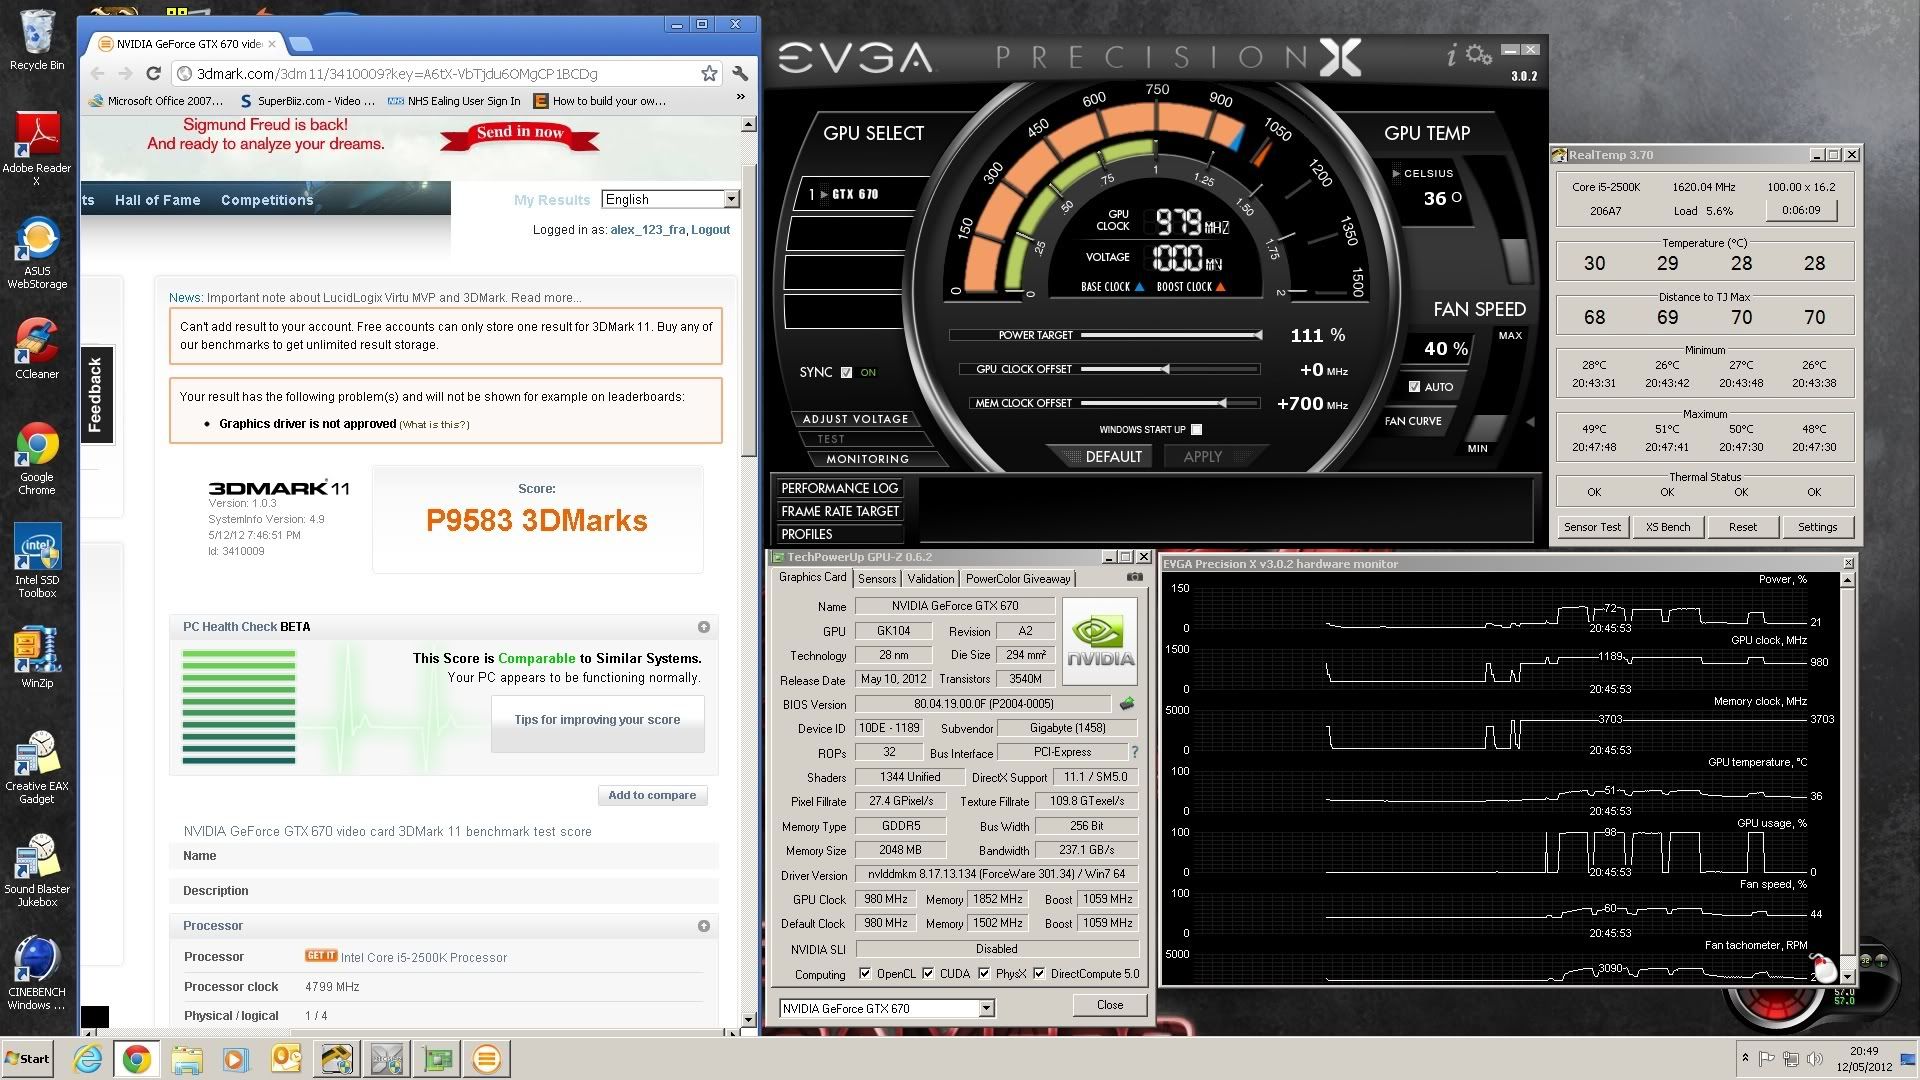
Task: Toggle DirectCompute 5.0 checkbox
Action: click(1039, 973)
